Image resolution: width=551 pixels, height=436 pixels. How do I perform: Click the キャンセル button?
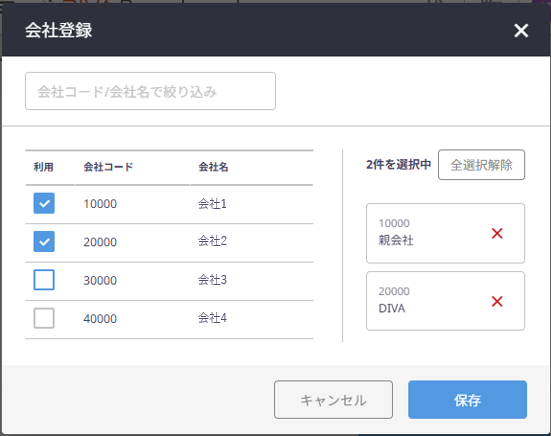coord(333,399)
